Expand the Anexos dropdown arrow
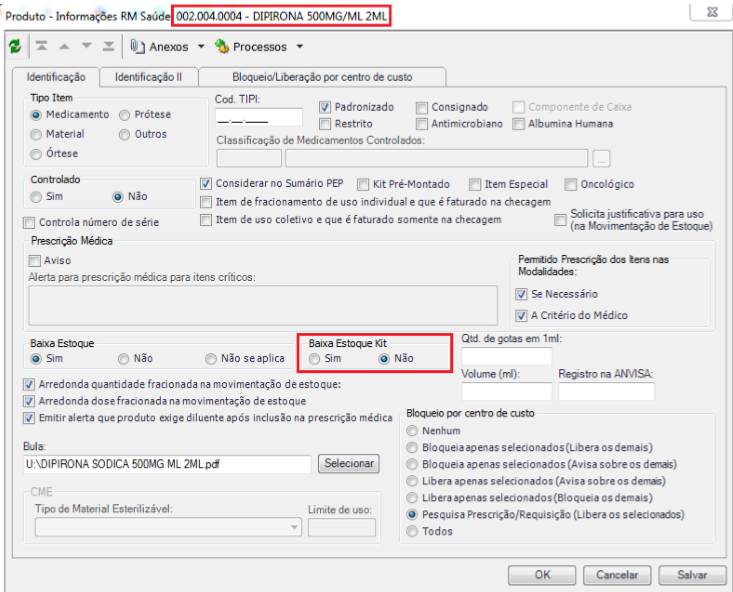This screenshot has width=733, height=592. (201, 46)
